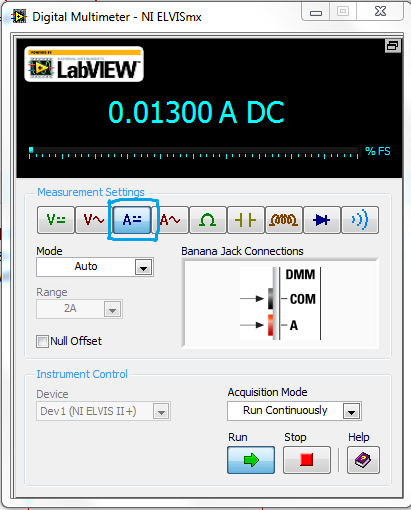Click the green arrow Run button

251,460
